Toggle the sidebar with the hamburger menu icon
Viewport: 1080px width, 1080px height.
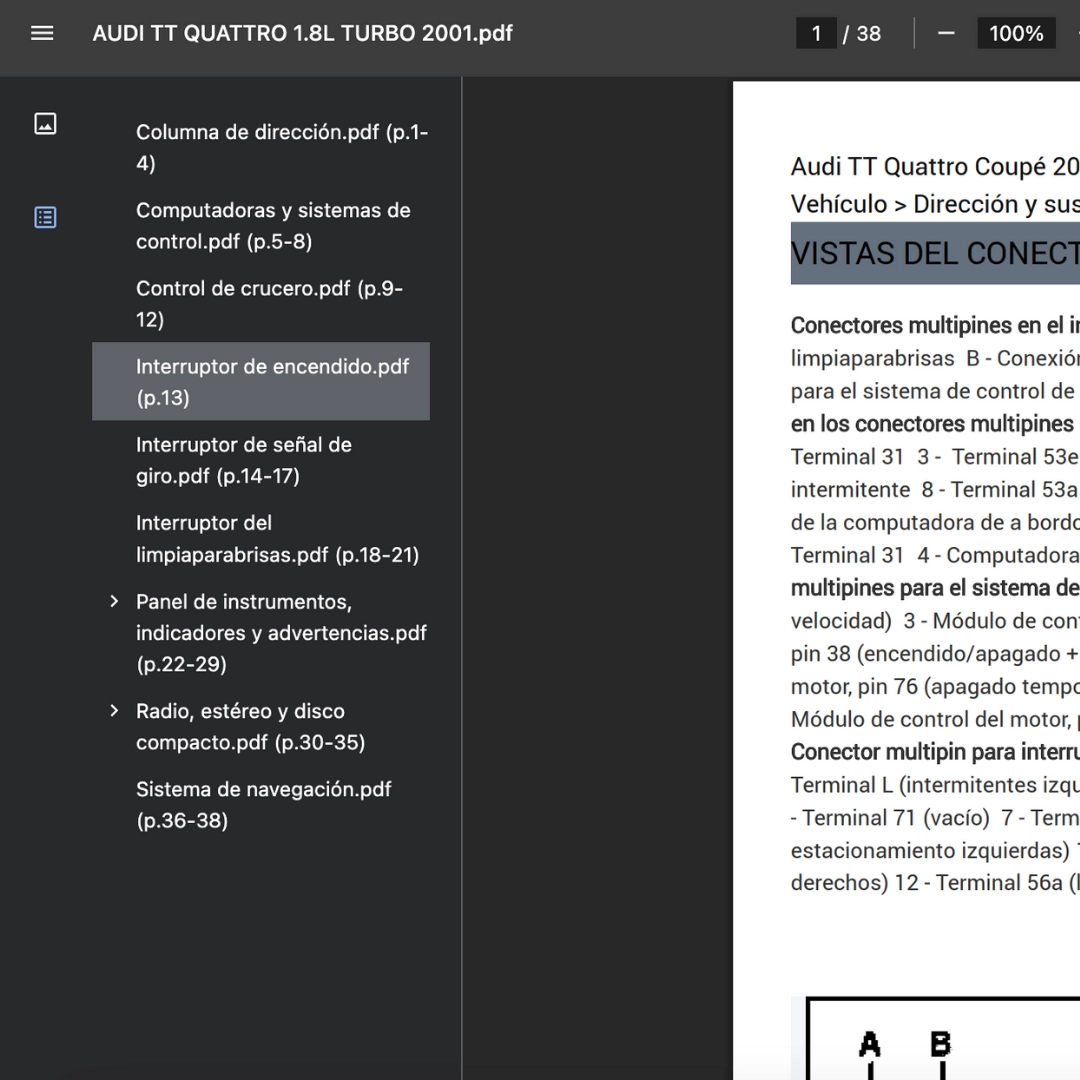pos(42,33)
